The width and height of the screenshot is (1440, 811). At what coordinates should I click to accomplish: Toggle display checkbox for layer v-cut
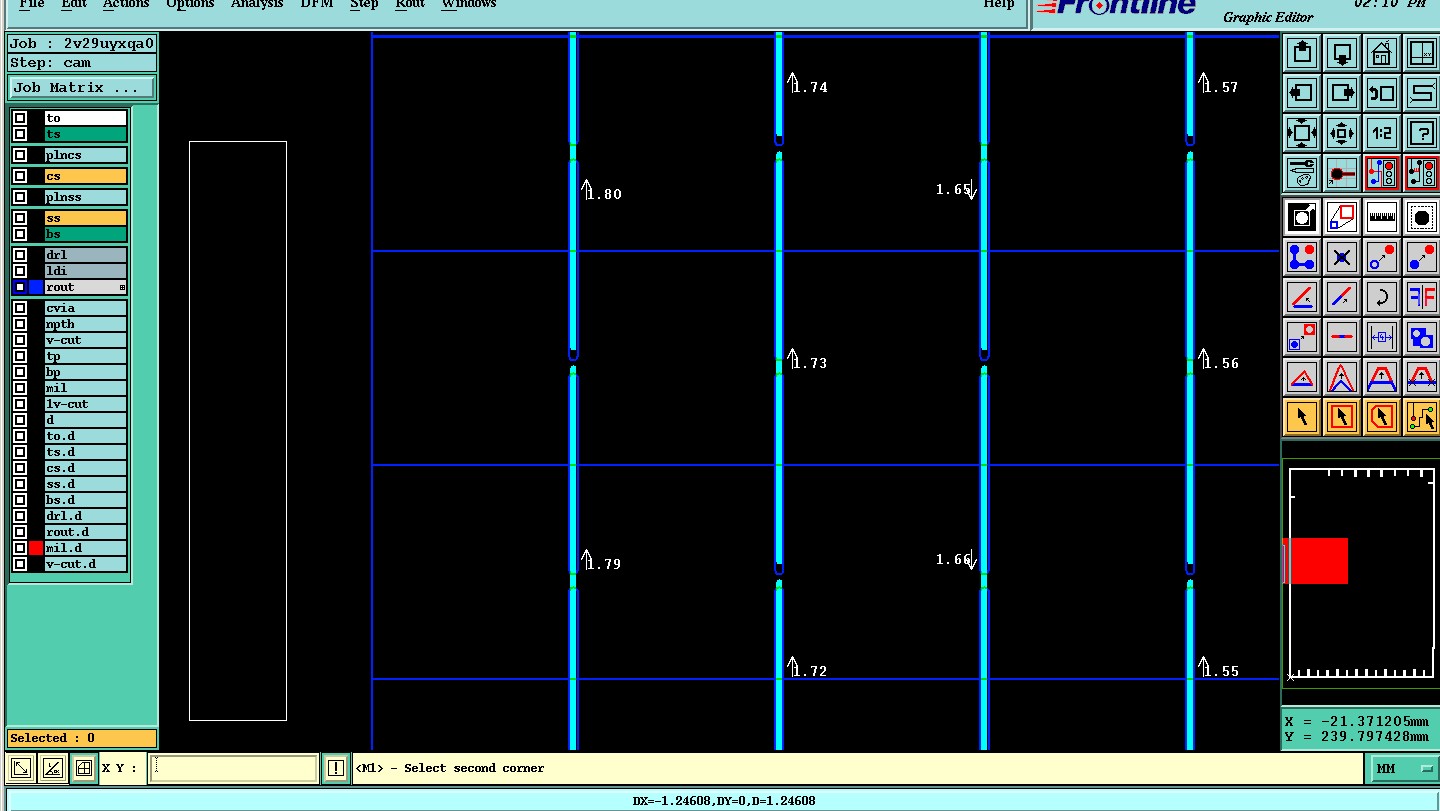pyautogui.click(x=20, y=340)
